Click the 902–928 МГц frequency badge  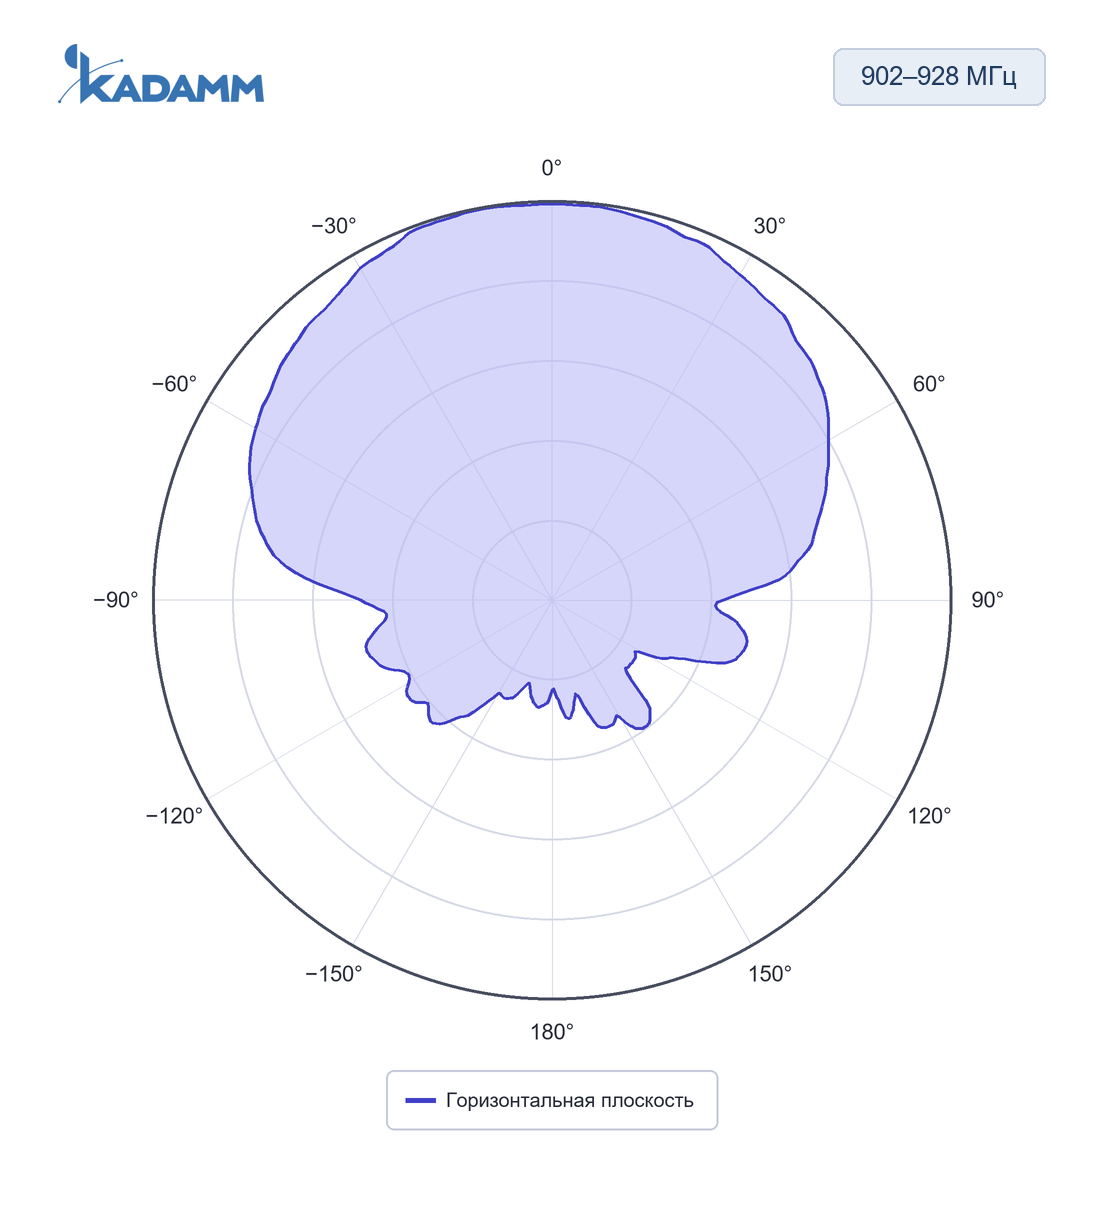(x=939, y=77)
